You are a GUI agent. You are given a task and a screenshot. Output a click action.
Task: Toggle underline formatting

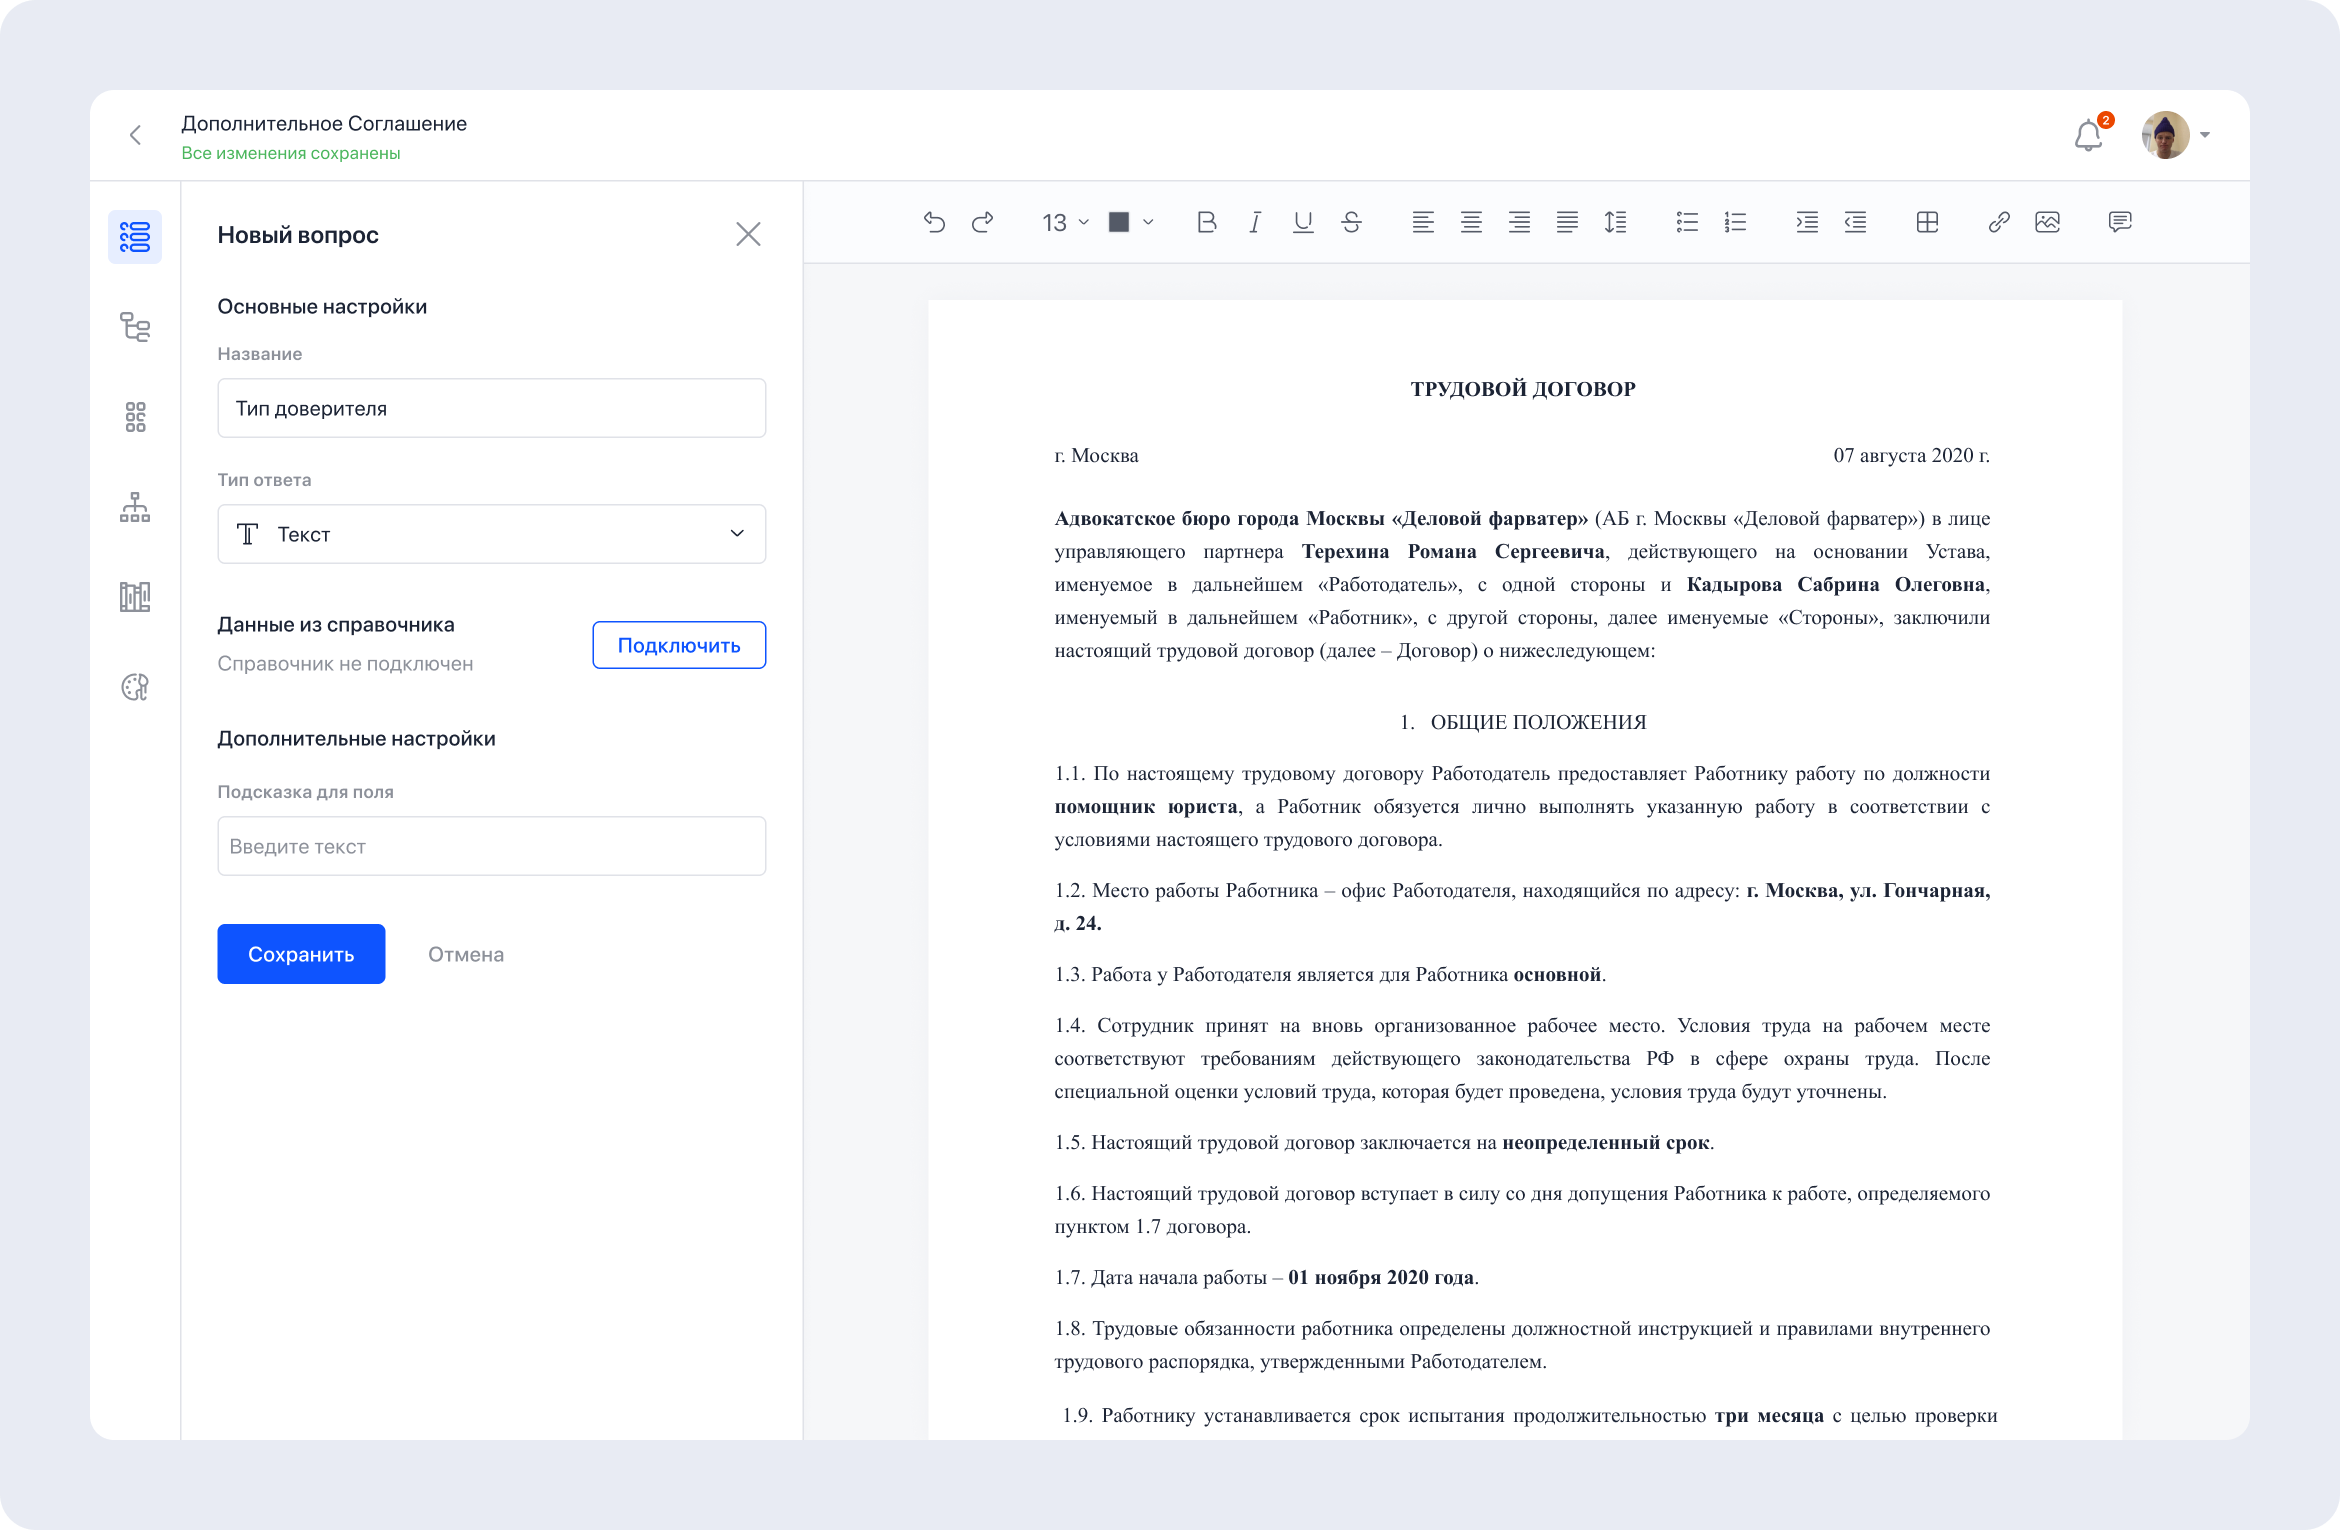[x=1302, y=222]
